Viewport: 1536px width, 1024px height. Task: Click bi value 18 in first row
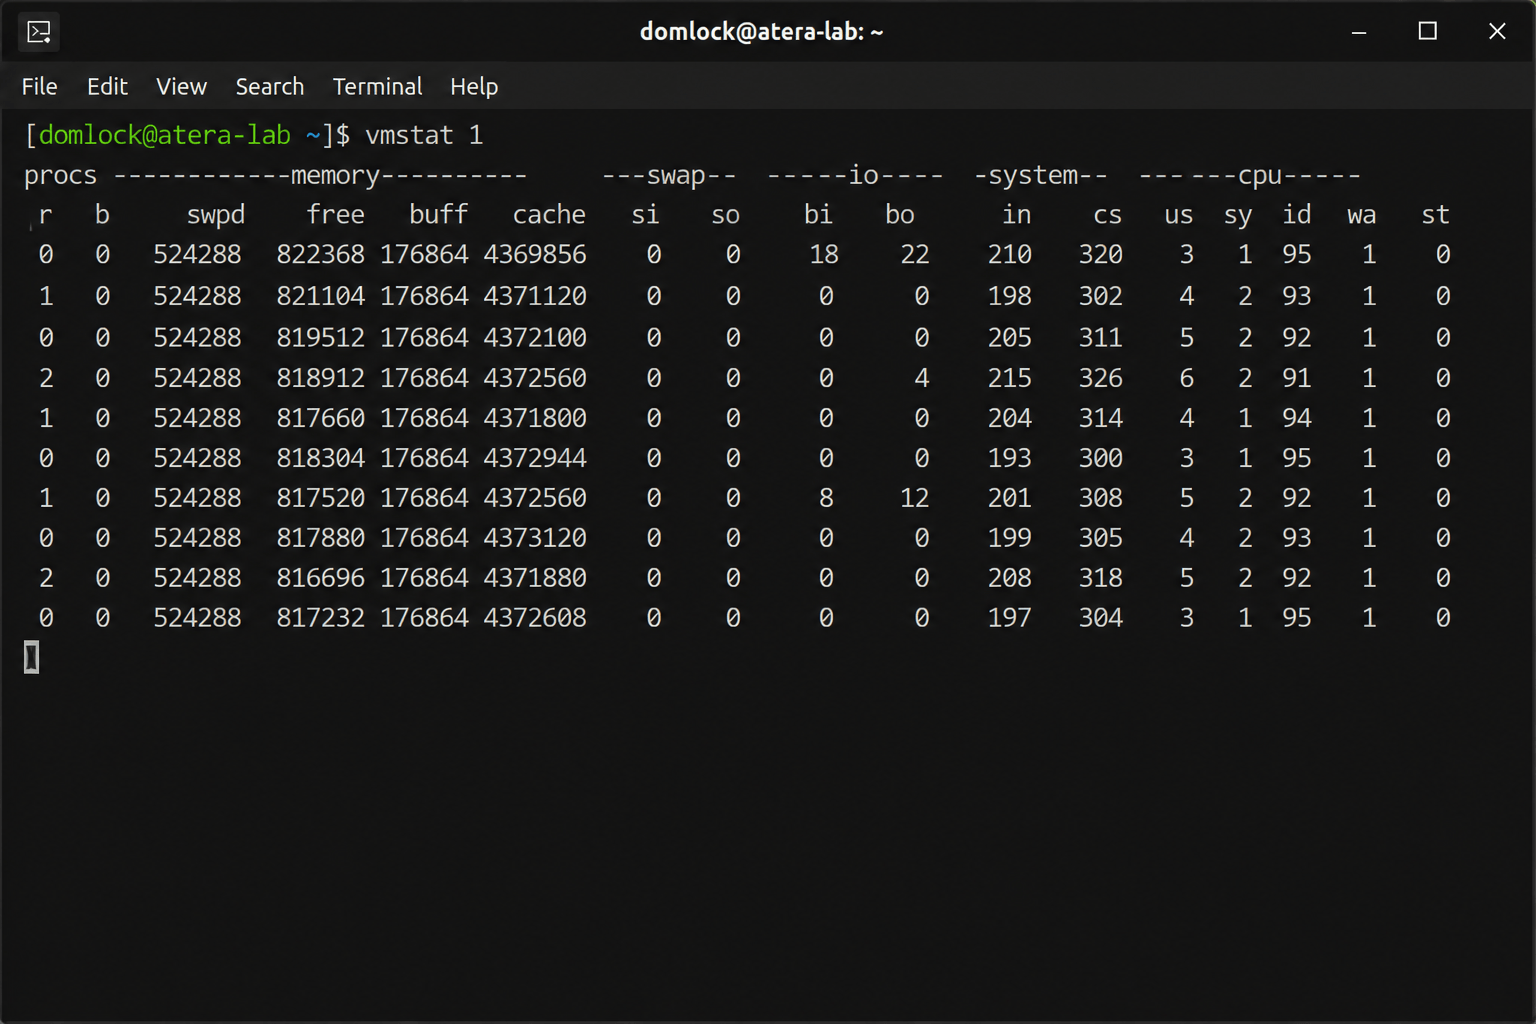pyautogui.click(x=824, y=255)
